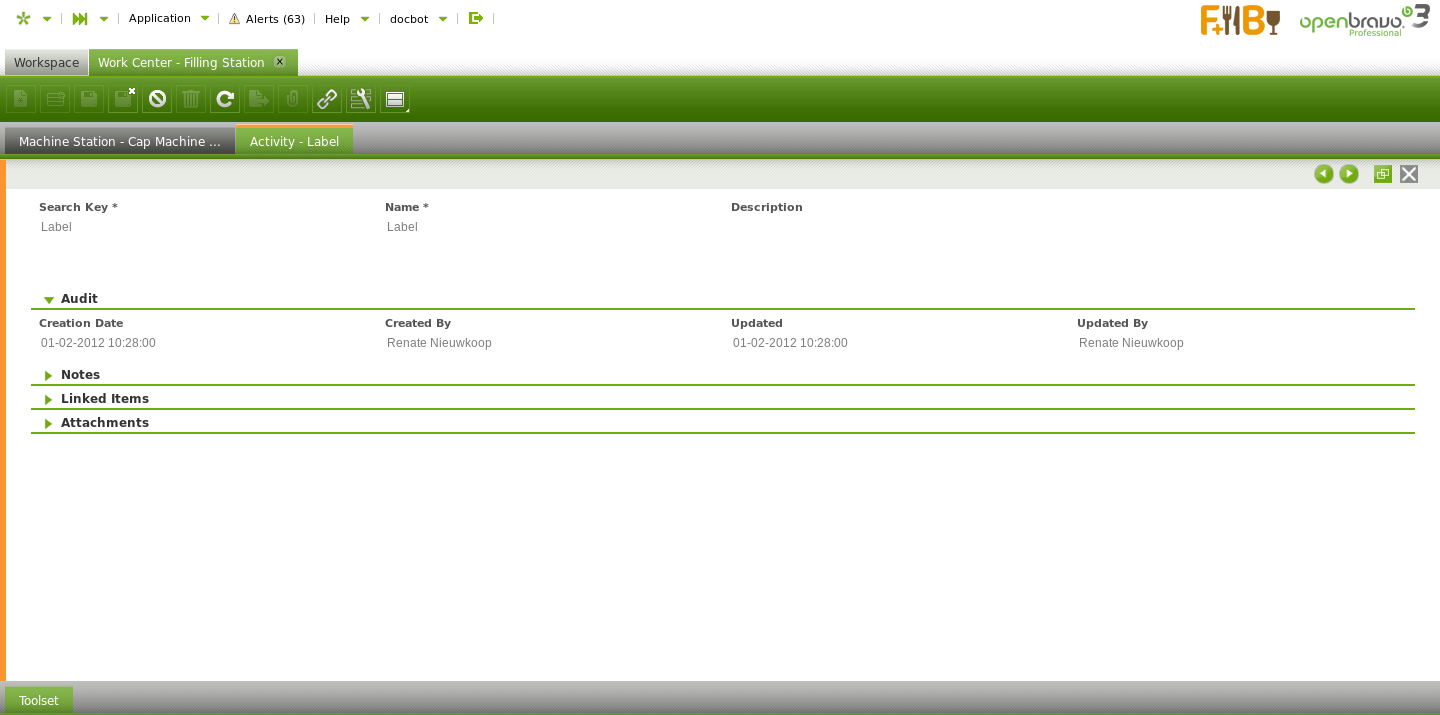Open the Help menu

[346, 19]
